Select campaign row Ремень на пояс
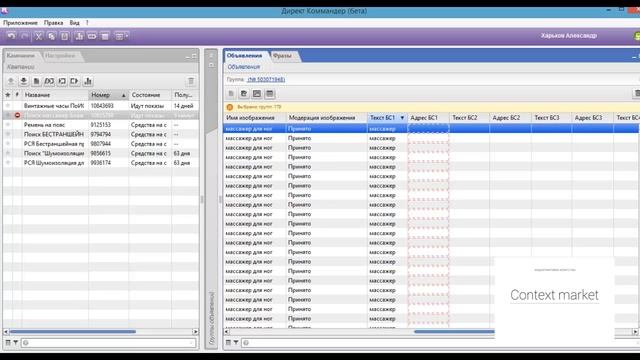640x360 pixels. (x=101, y=125)
